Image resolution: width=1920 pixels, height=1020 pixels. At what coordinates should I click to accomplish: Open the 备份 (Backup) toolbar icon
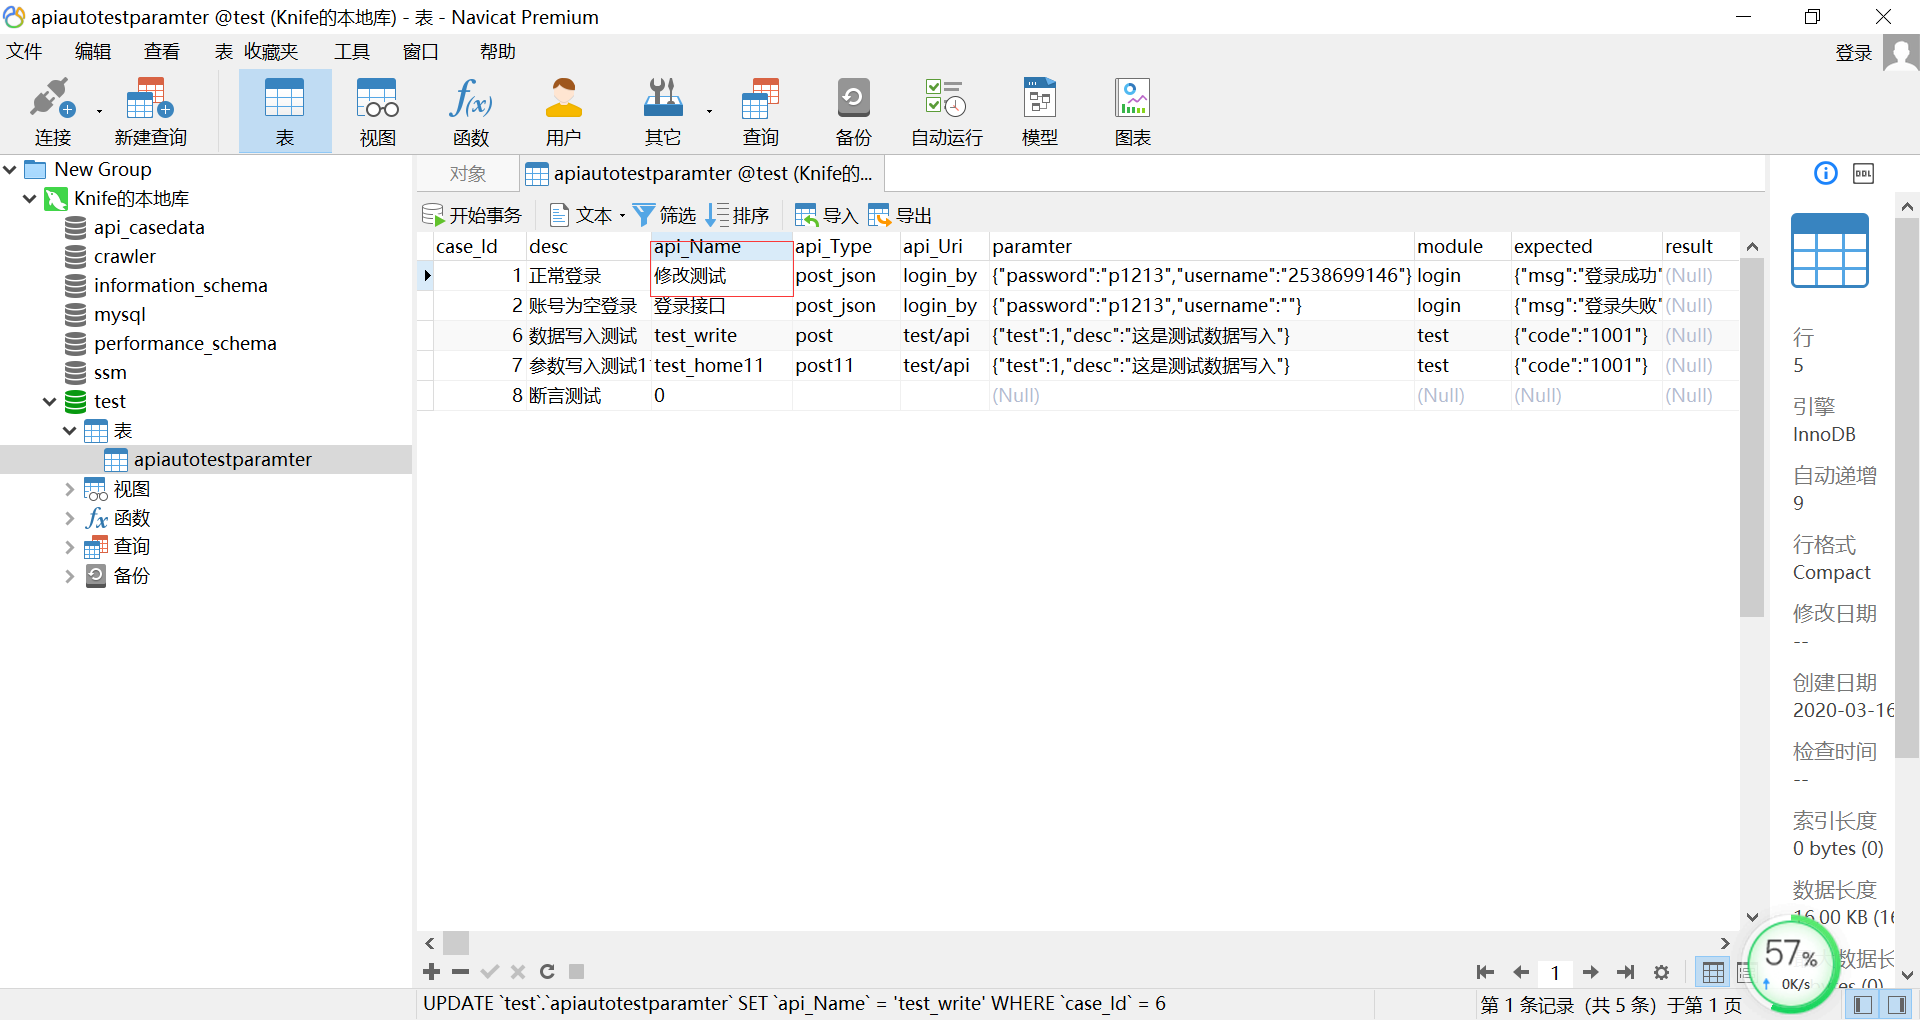[x=853, y=111]
